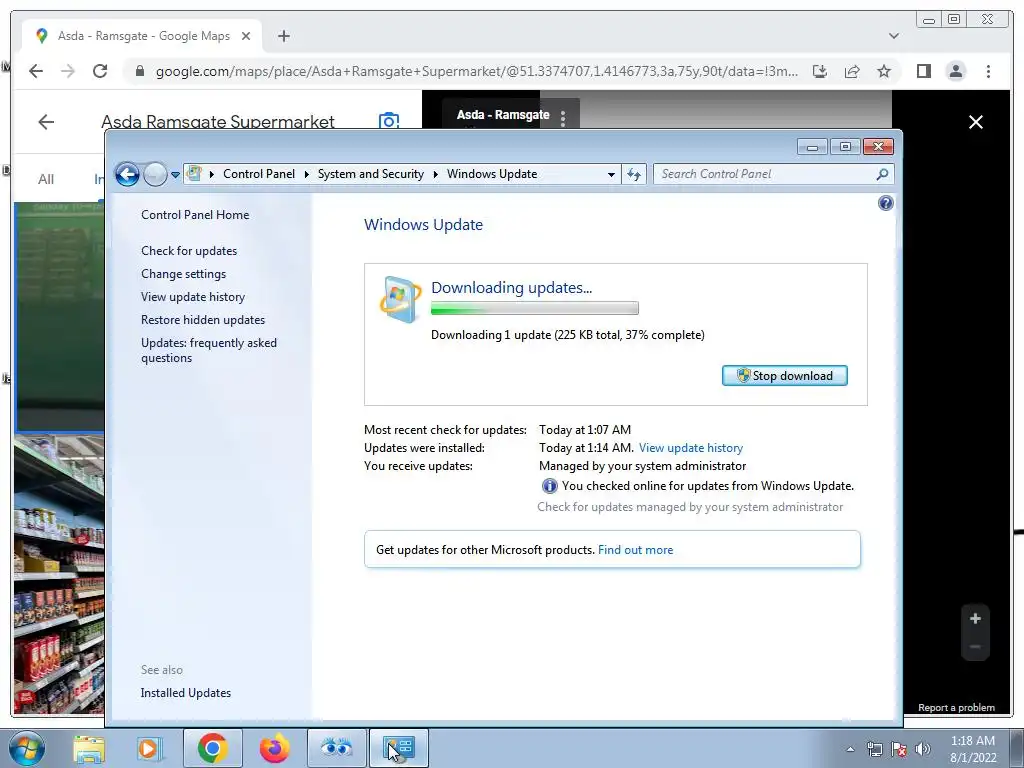This screenshot has height=768, width=1024.
Task: Open a new Chrome tab
Action: point(283,36)
